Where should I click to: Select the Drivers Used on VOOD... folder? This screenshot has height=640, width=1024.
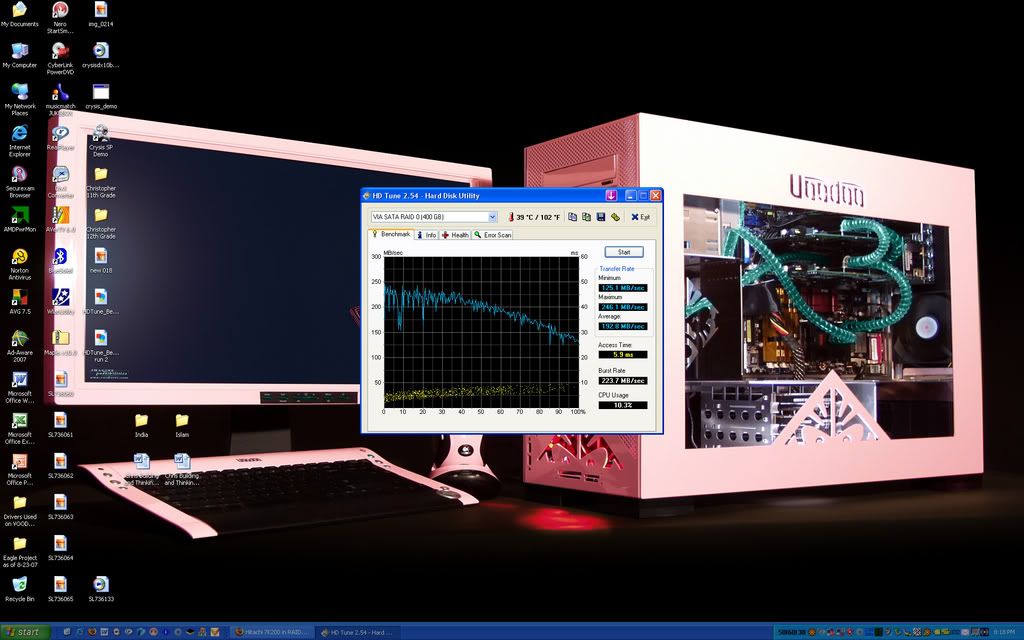(20, 511)
